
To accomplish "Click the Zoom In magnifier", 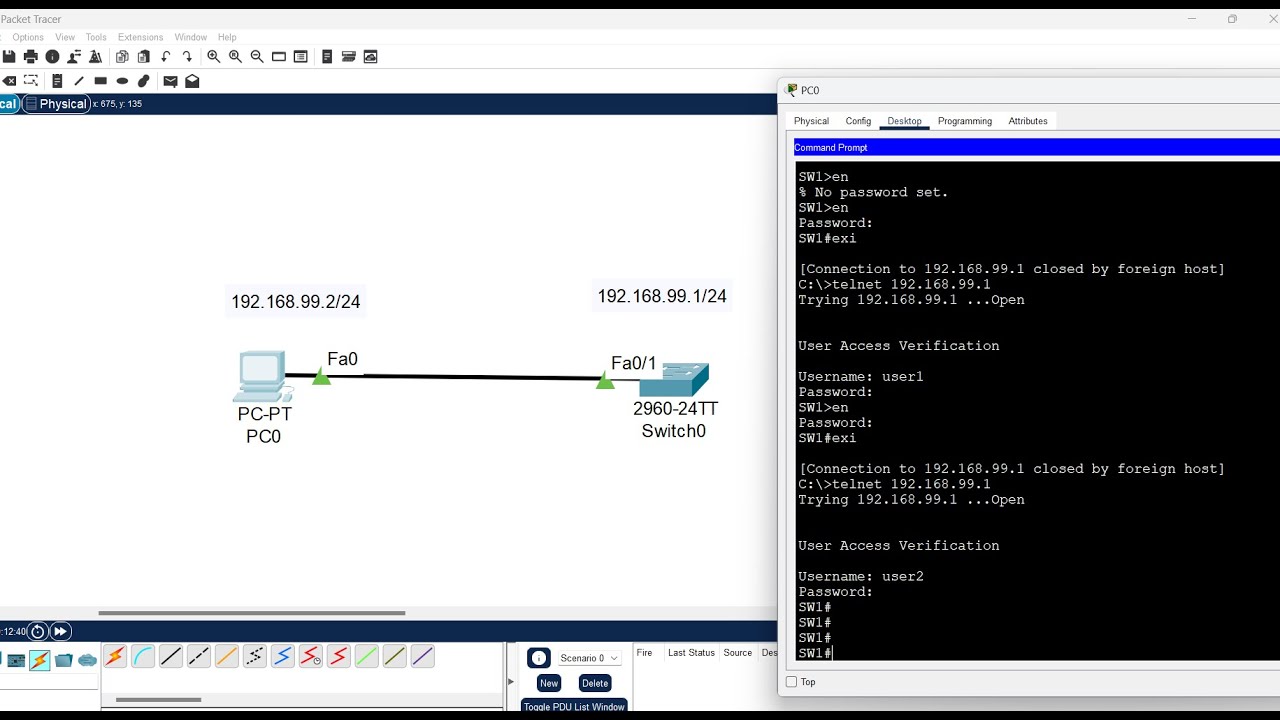I will click(214, 57).
